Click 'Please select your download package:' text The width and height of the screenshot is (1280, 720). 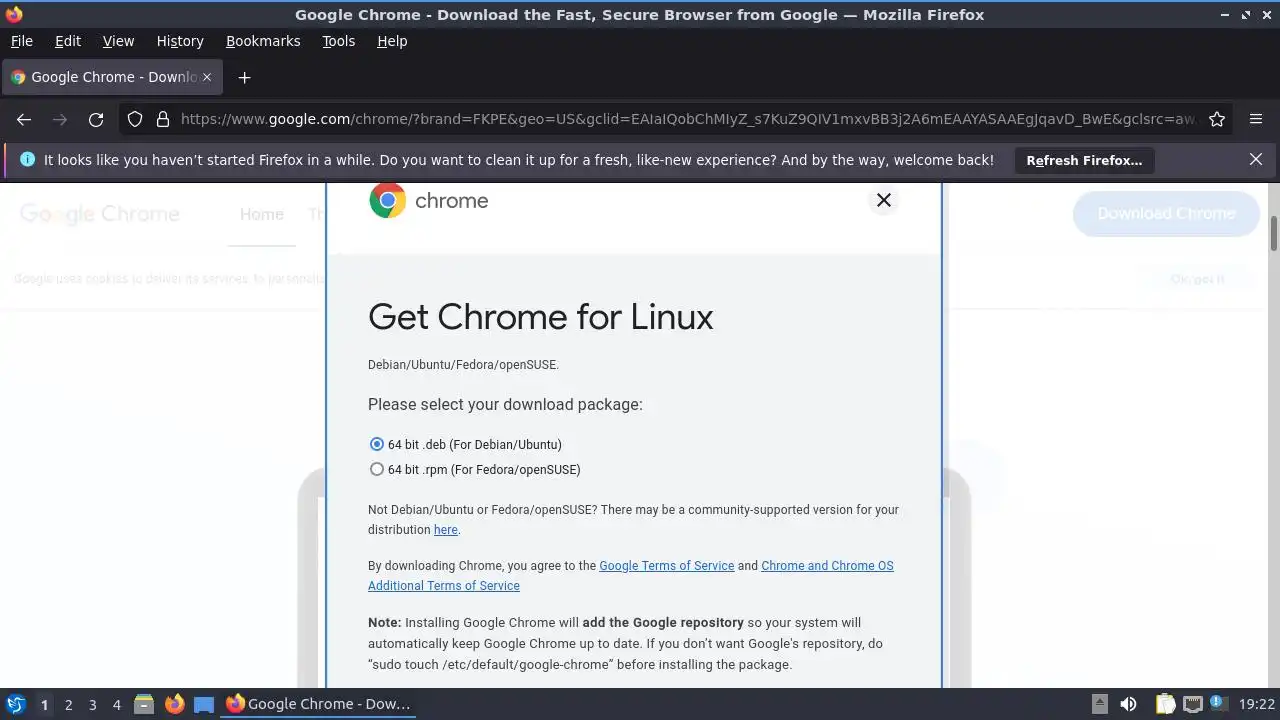click(x=505, y=404)
